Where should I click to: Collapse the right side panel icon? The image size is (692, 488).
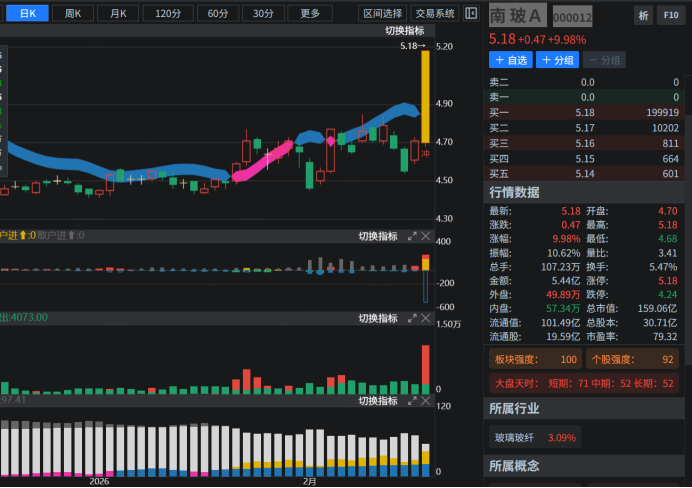(471, 13)
